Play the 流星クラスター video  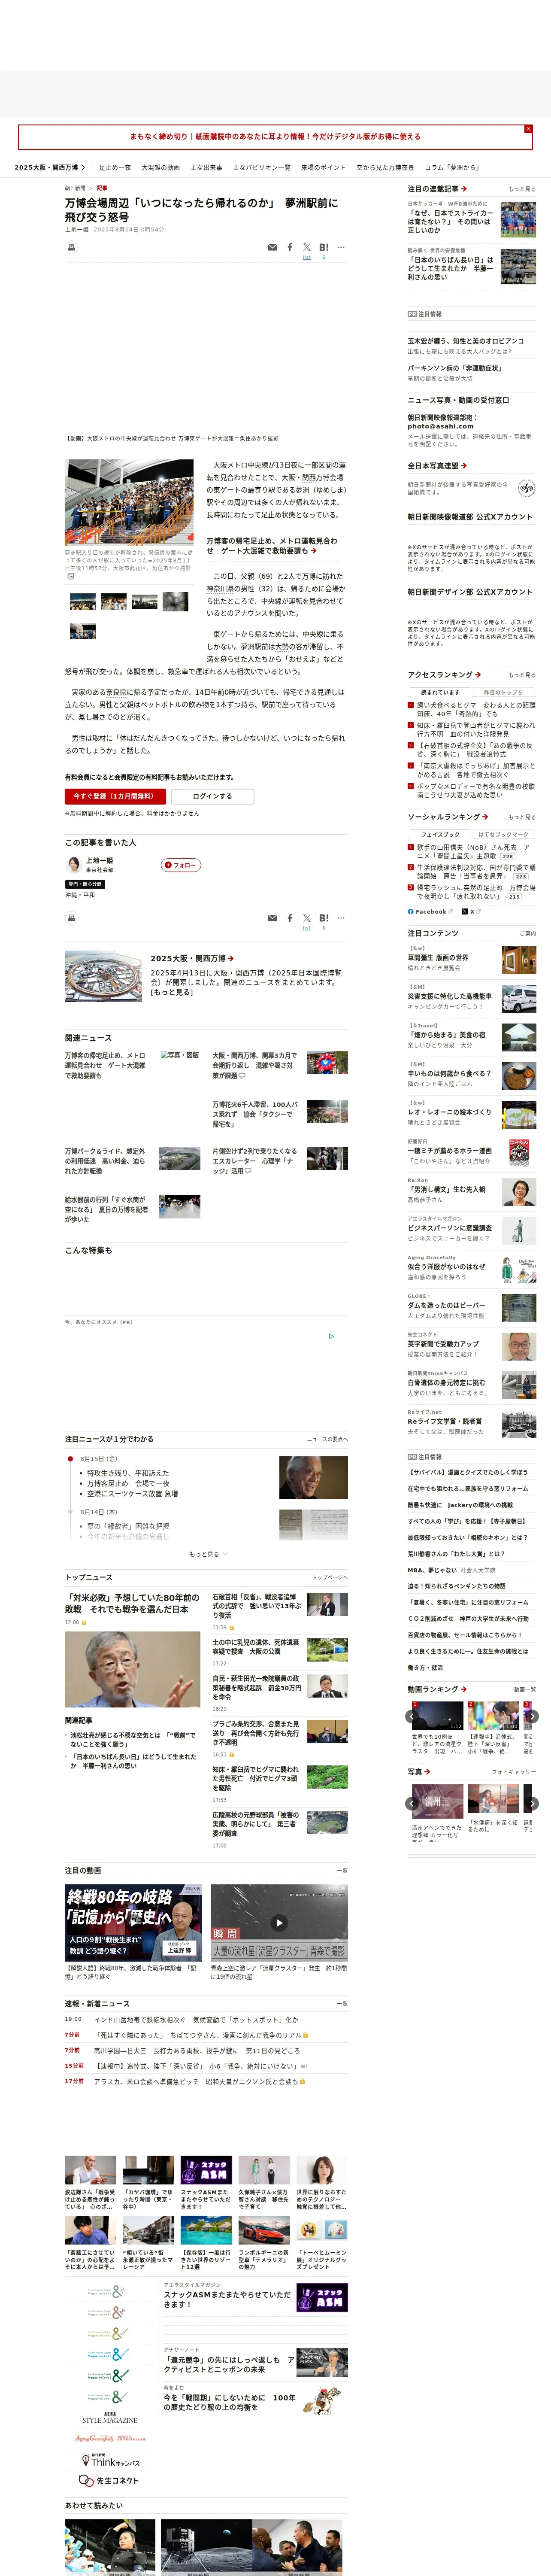(x=279, y=1922)
